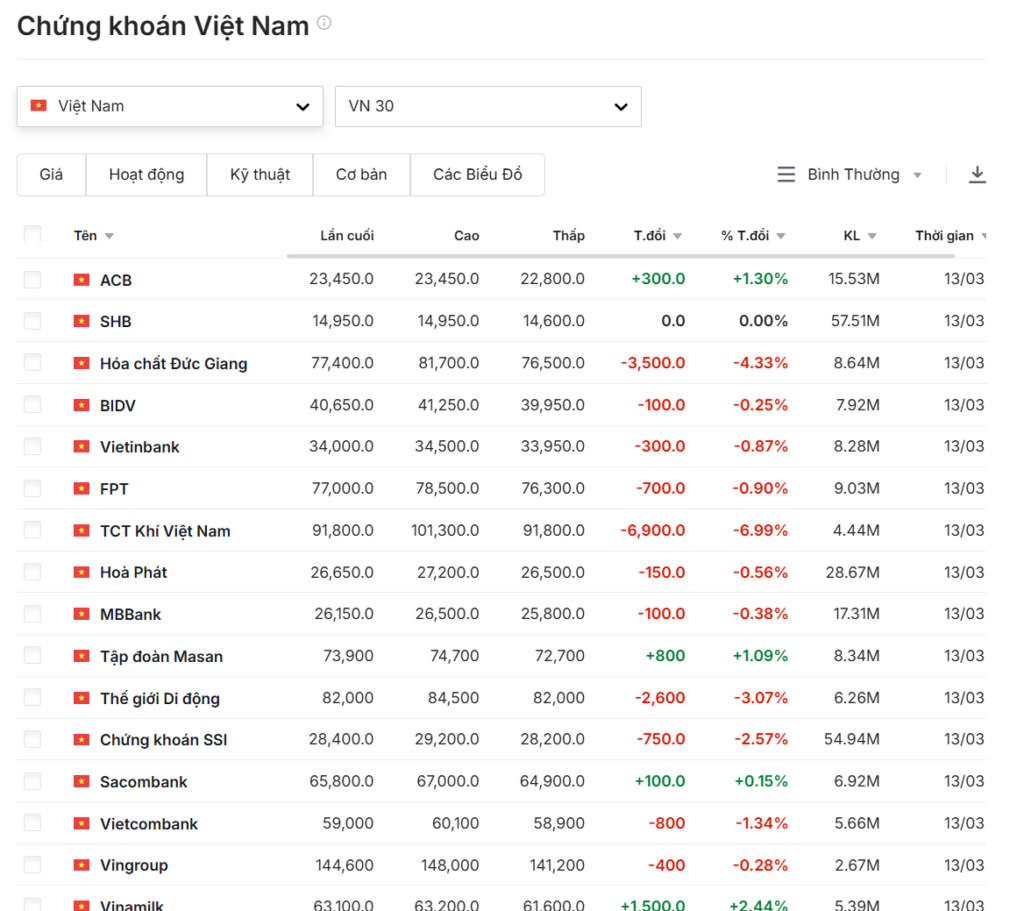Click the 144,600 last price of Vingroup

tap(344, 865)
